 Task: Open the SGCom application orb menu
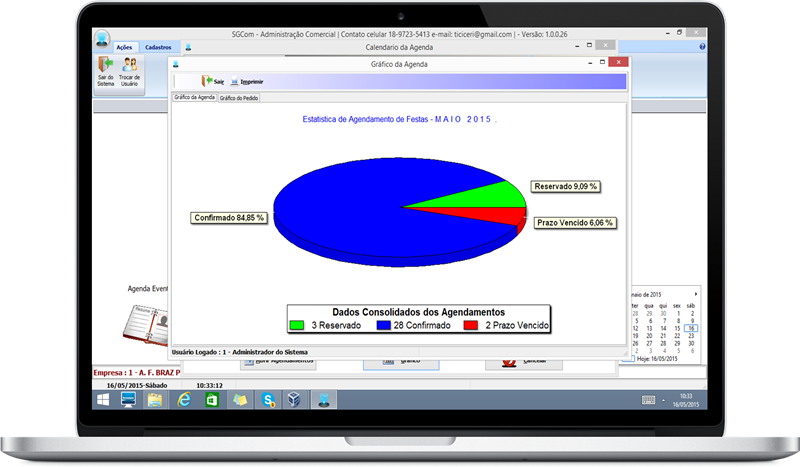click(x=102, y=38)
